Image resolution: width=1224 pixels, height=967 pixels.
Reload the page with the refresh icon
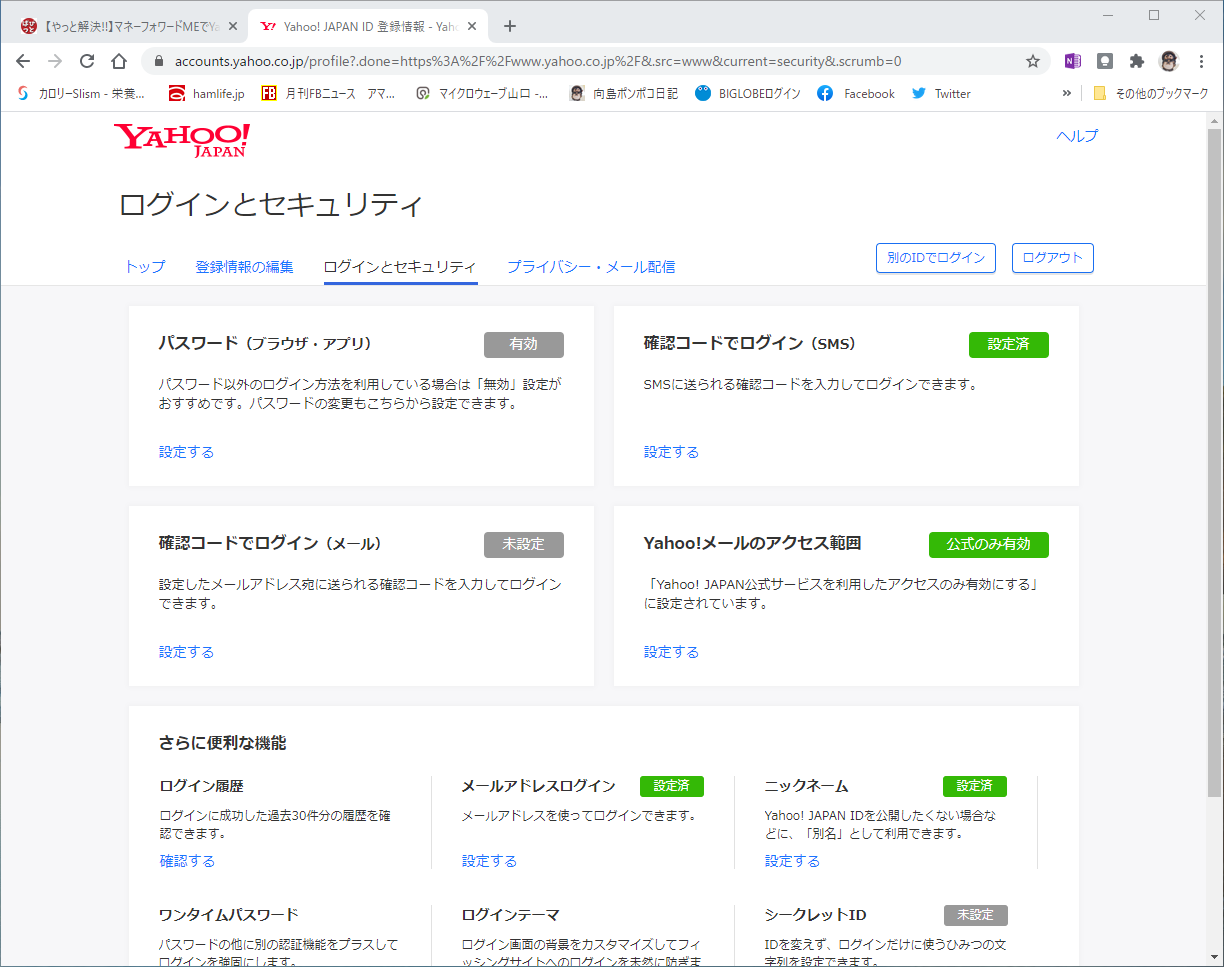[87, 61]
